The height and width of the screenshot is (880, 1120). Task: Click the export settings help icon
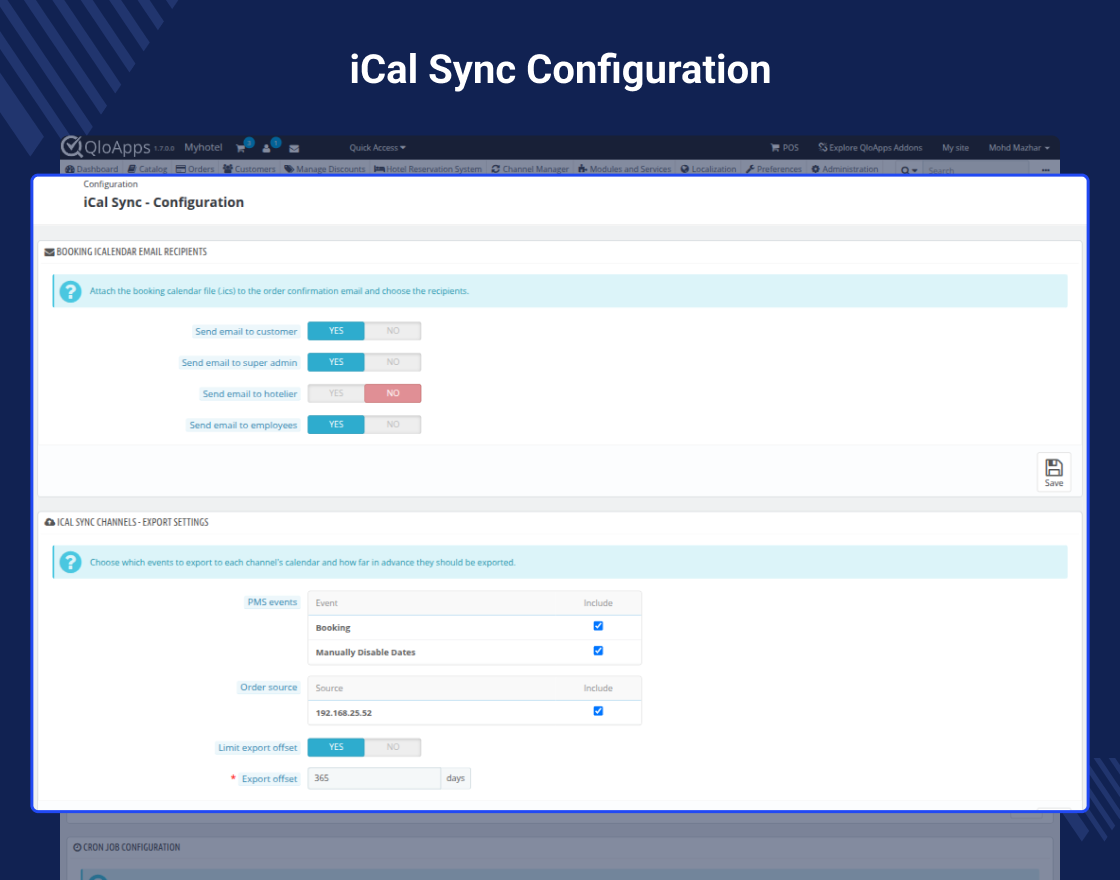click(x=70, y=563)
